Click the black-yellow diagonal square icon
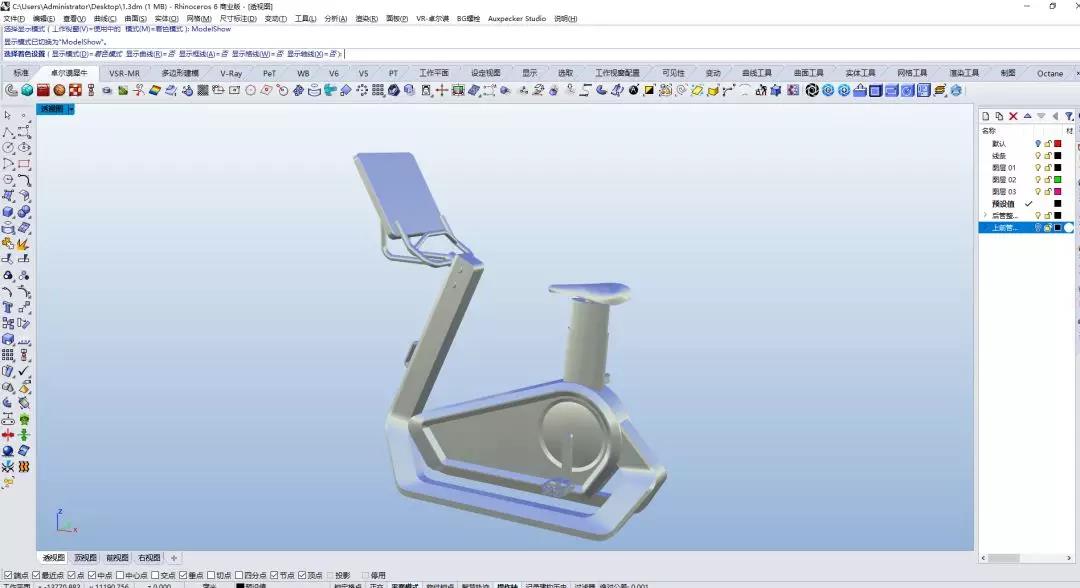Image resolution: width=1080 pixels, height=588 pixels. click(x=649, y=90)
